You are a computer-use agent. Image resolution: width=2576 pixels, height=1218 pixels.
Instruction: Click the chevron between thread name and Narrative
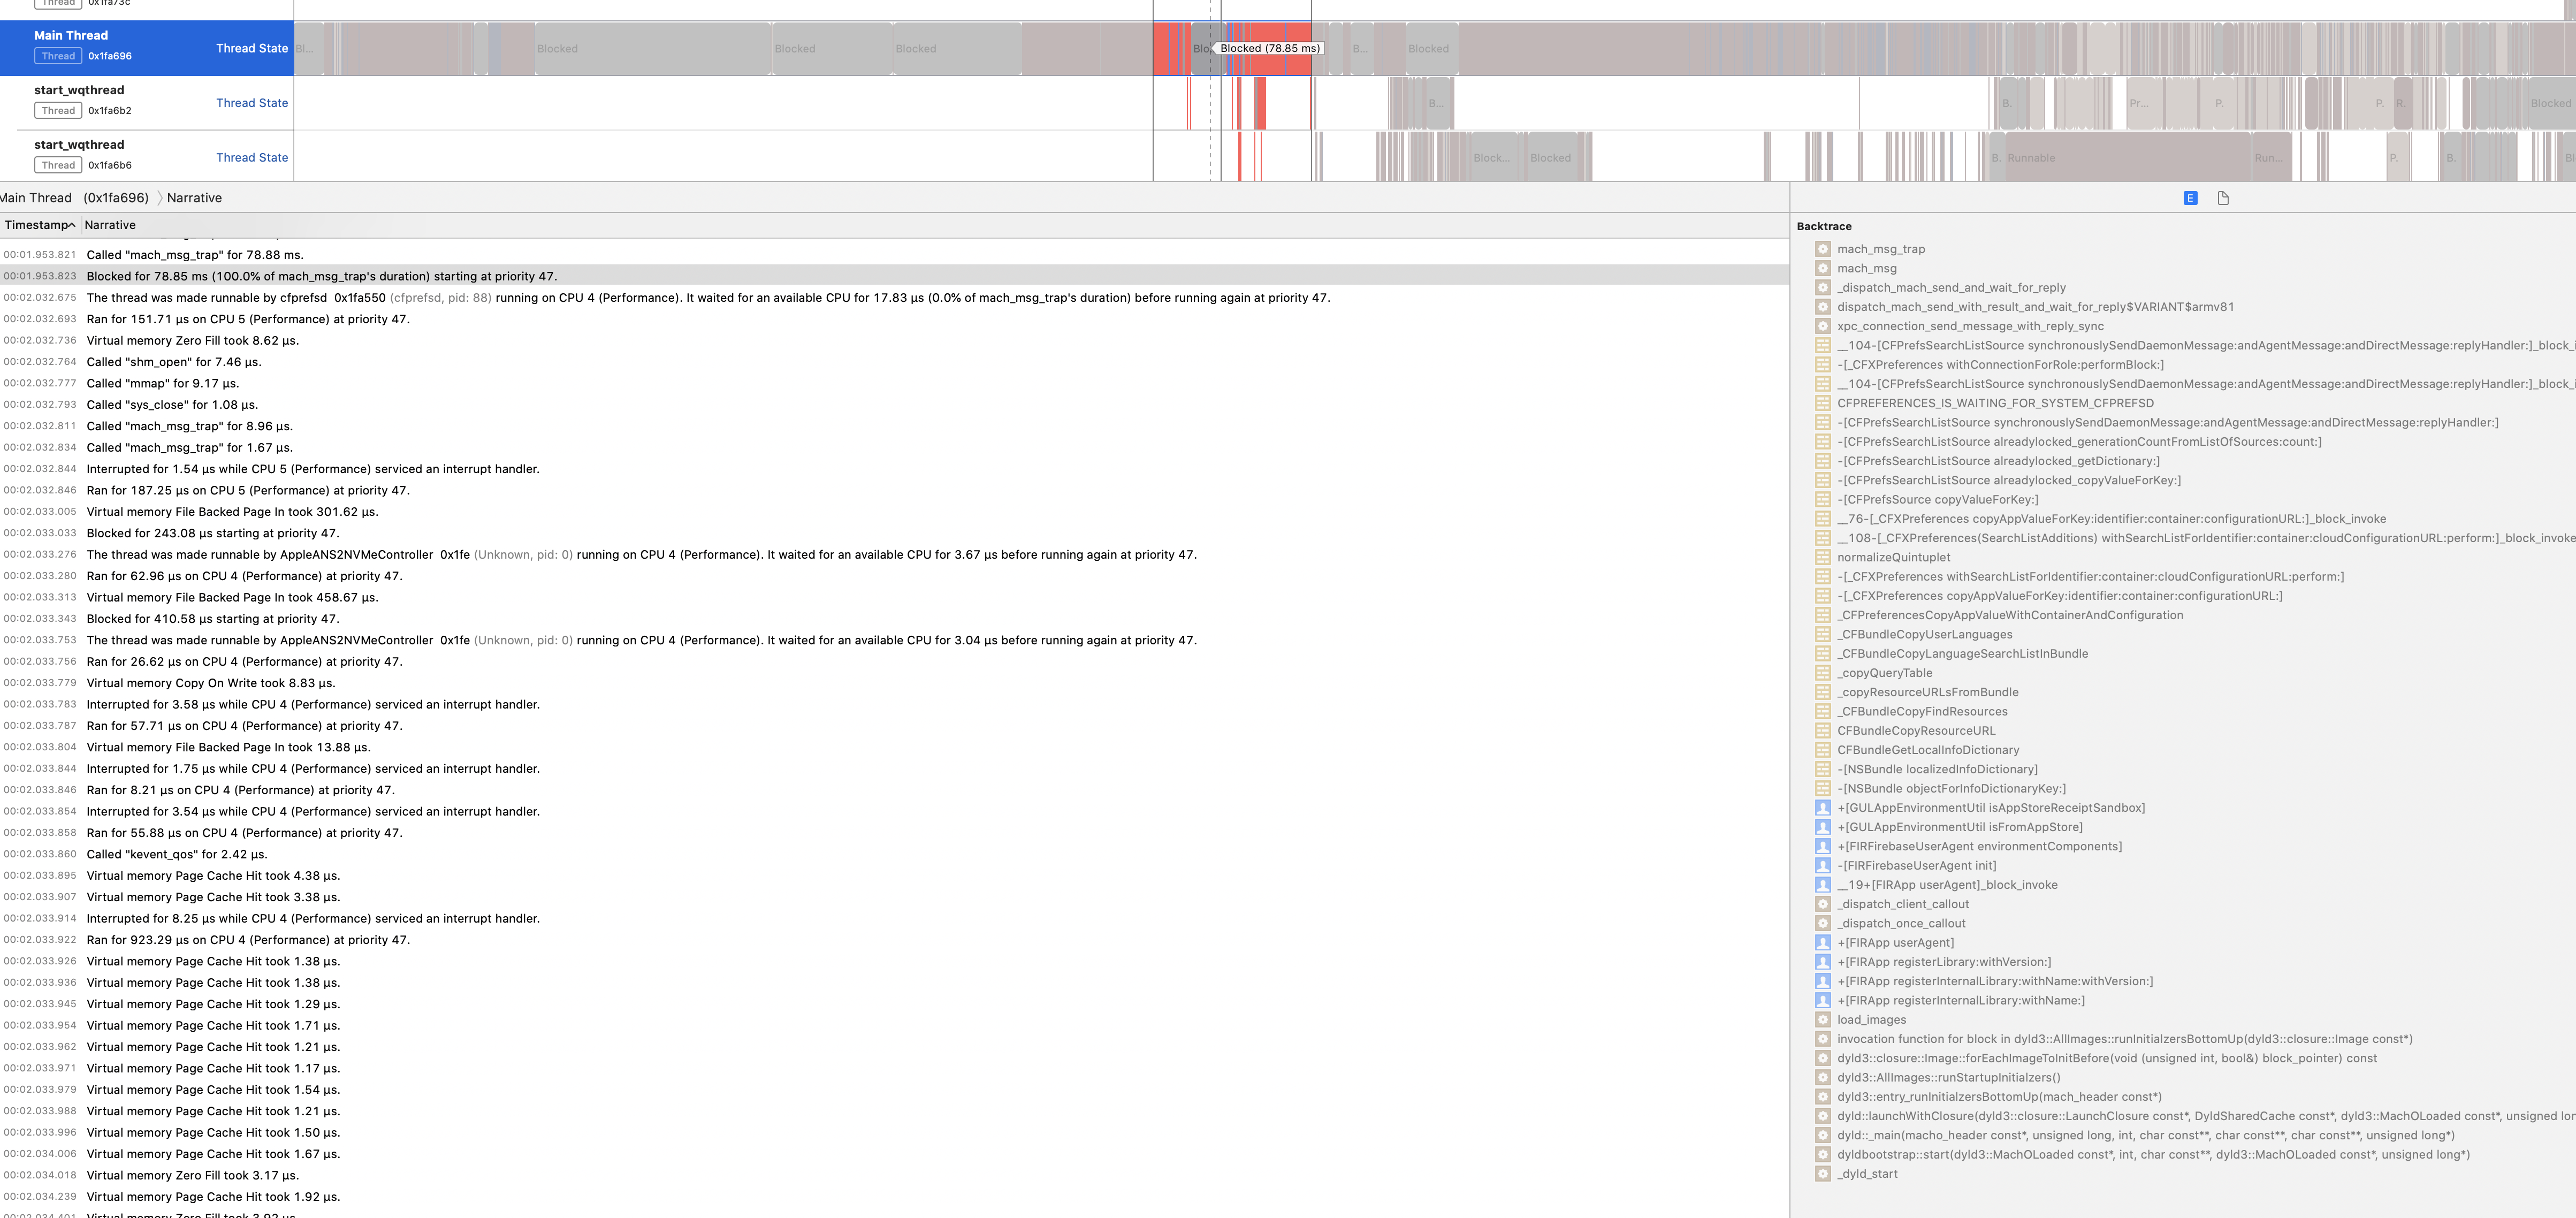click(x=159, y=197)
